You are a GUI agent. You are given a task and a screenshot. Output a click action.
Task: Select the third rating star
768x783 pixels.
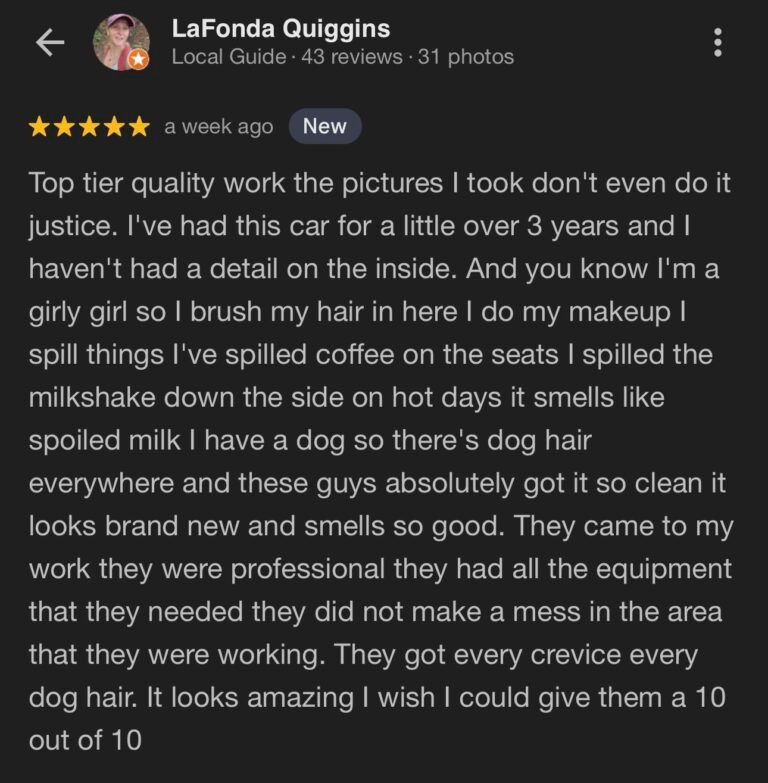pyautogui.click(x=89, y=127)
